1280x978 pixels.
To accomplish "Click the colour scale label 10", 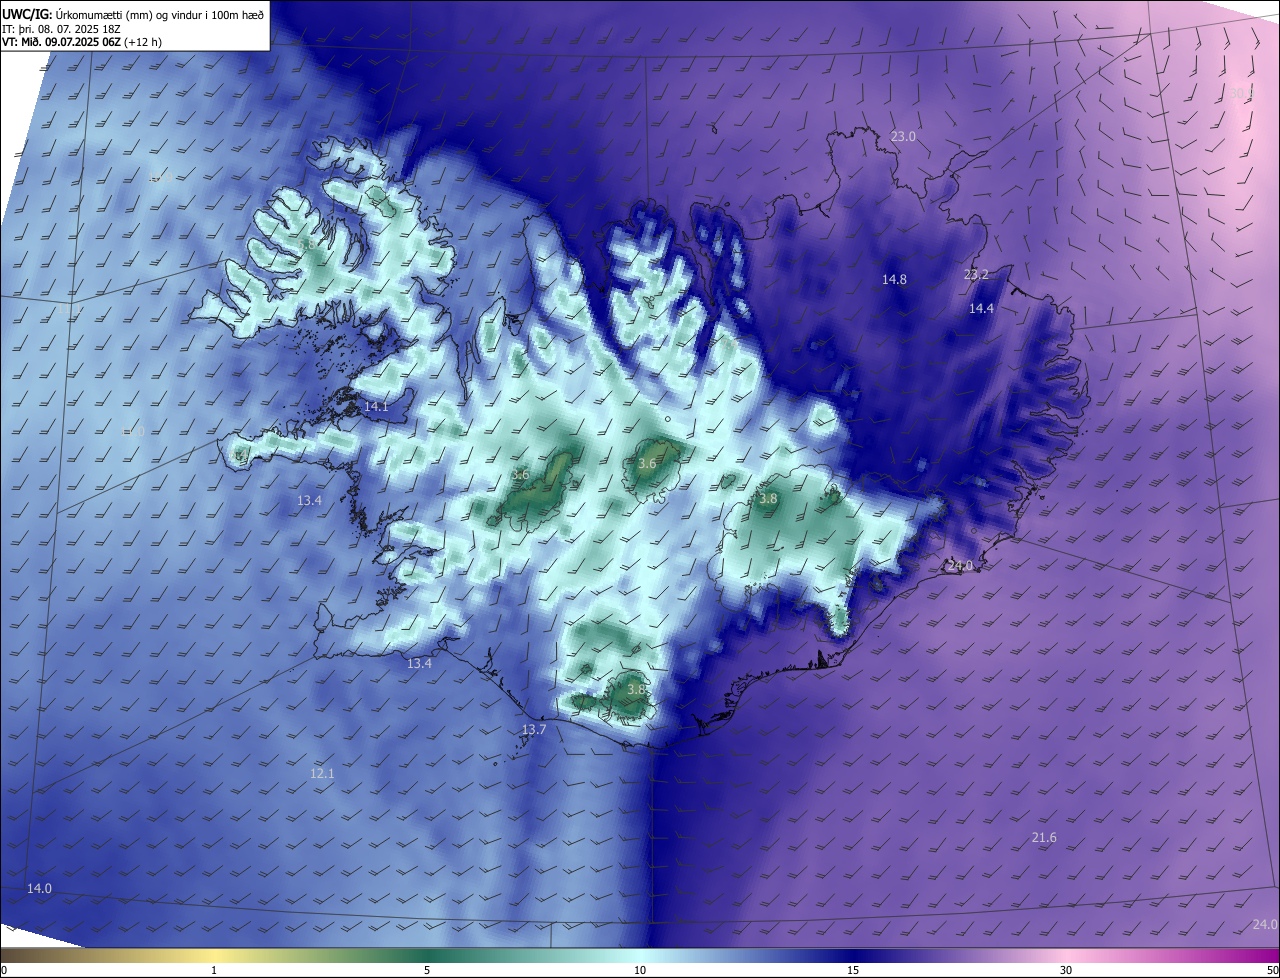I will tap(640, 970).
